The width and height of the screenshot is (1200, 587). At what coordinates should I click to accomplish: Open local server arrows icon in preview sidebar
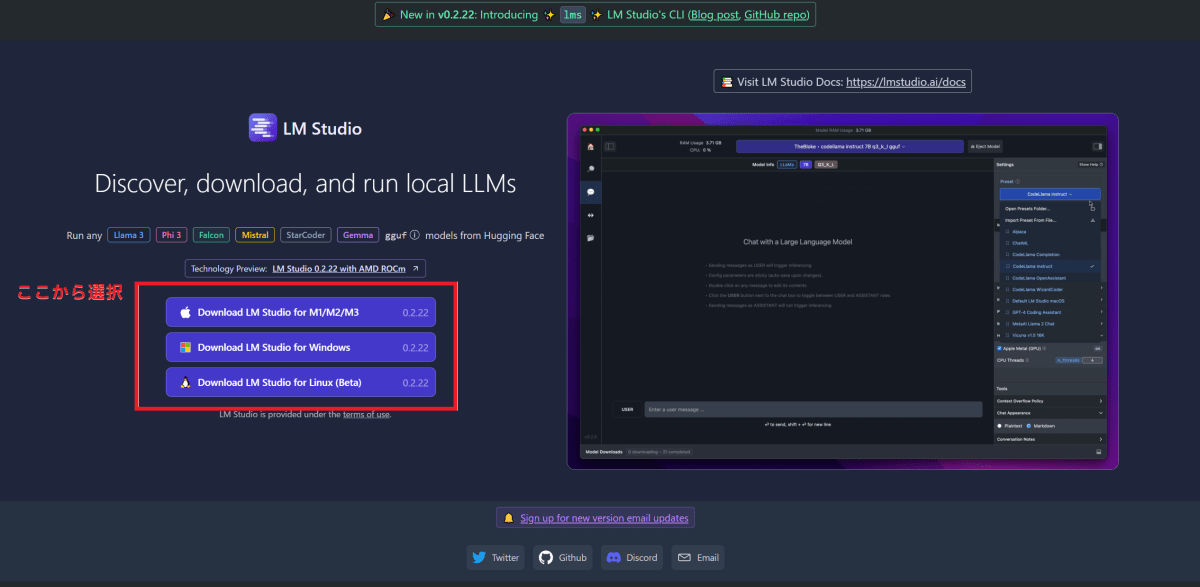[590, 215]
